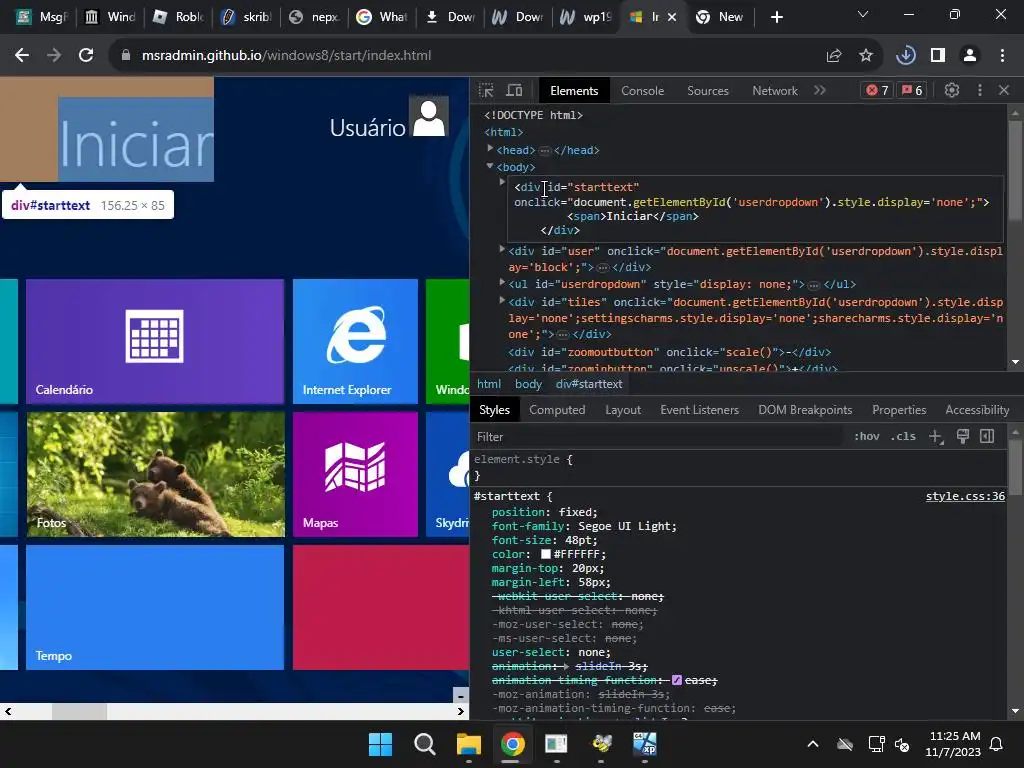Viewport: 1024px width, 768px height.
Task: Collapse the body element node
Action: [490, 167]
